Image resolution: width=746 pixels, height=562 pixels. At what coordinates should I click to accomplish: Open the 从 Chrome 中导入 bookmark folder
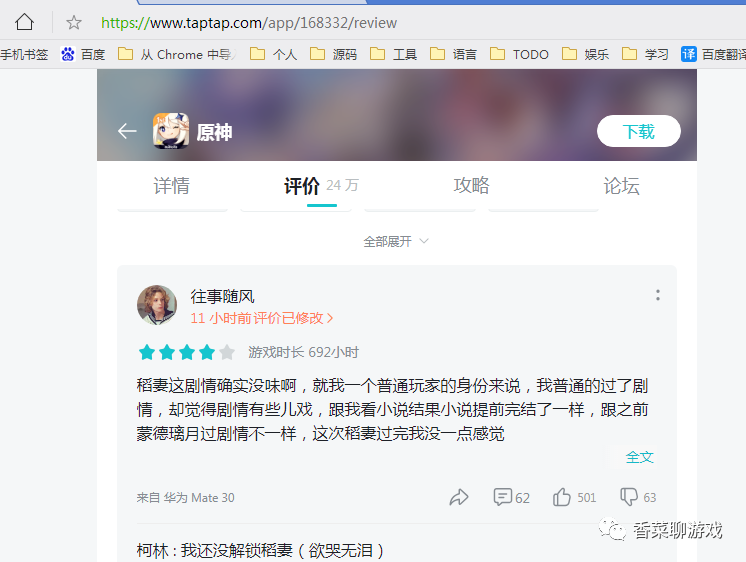pos(177,55)
